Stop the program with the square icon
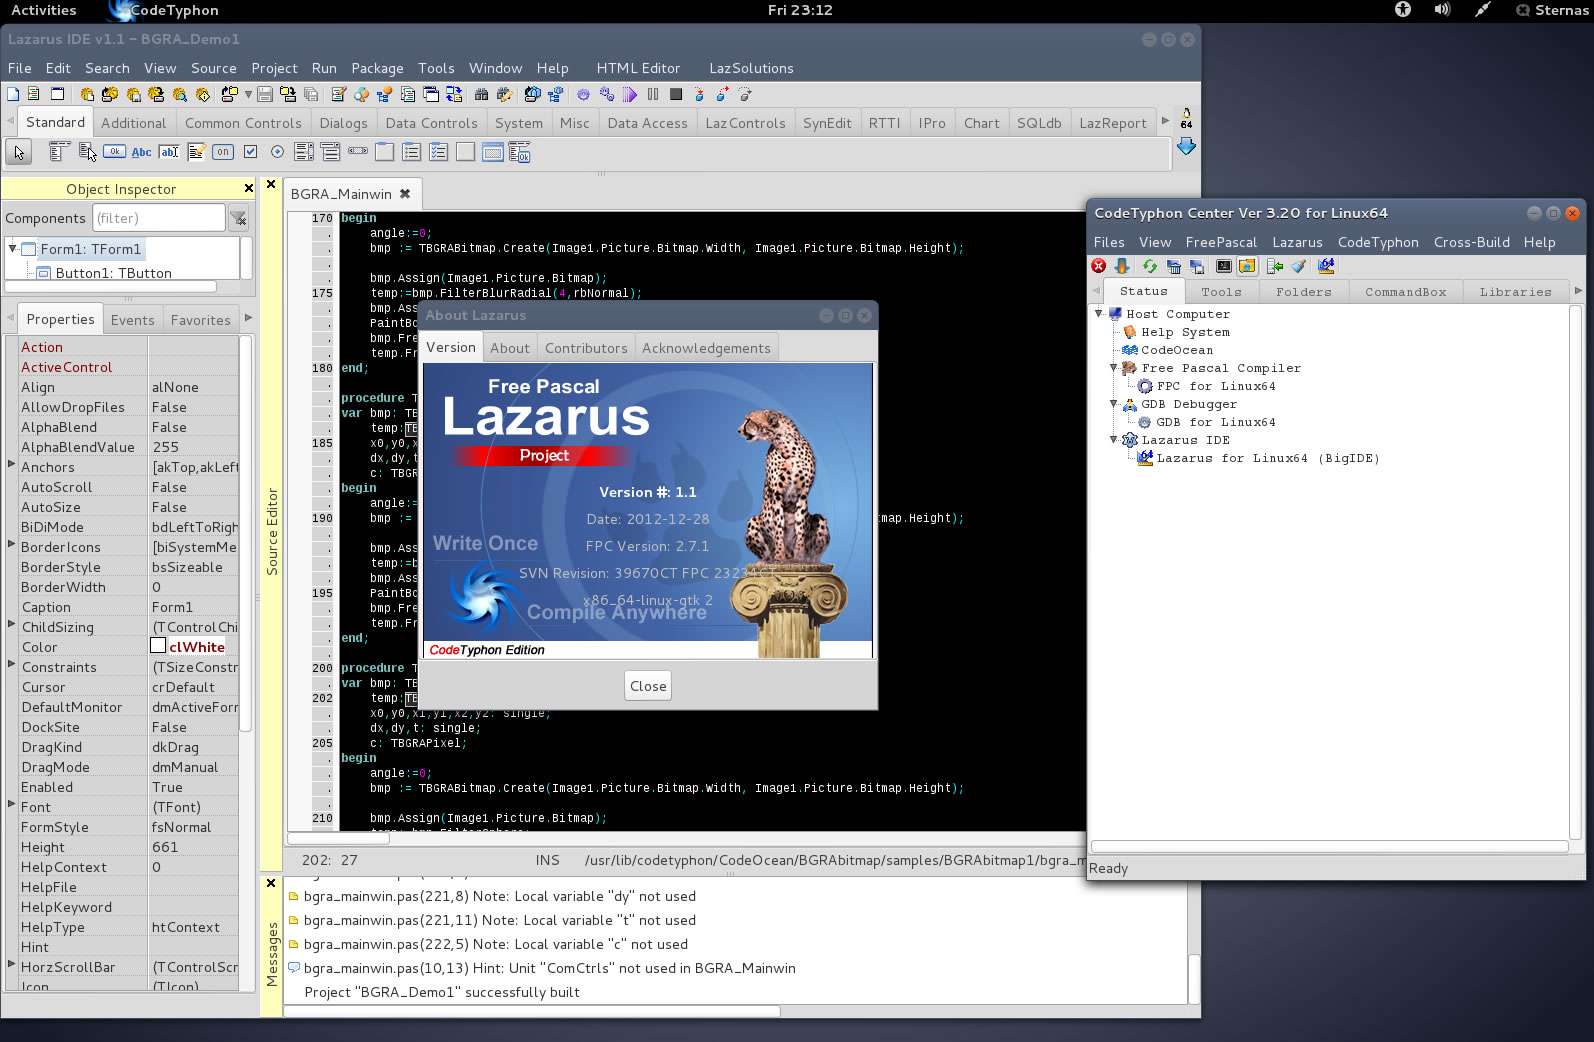Screen dimensions: 1594x1042 coord(676,94)
